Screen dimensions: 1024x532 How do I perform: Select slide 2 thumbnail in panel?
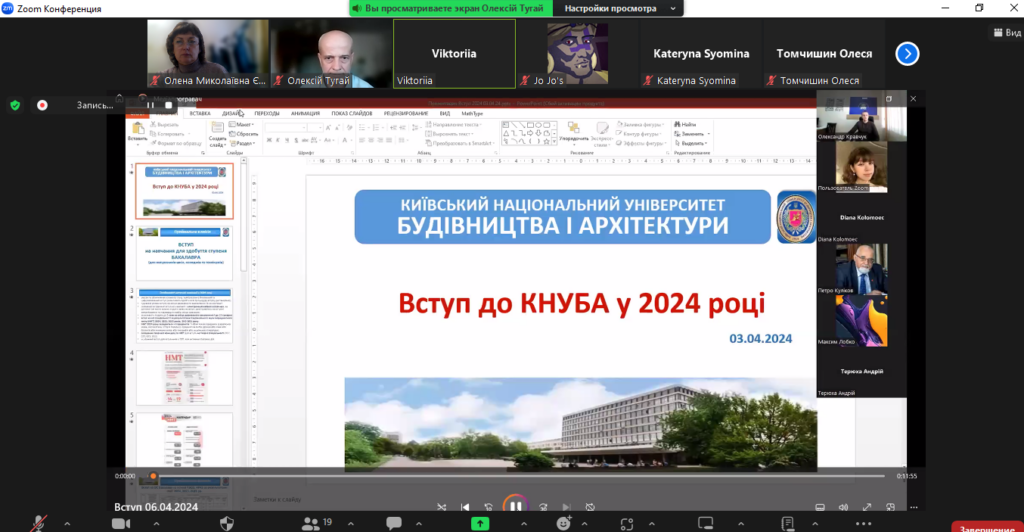pyautogui.click(x=184, y=253)
